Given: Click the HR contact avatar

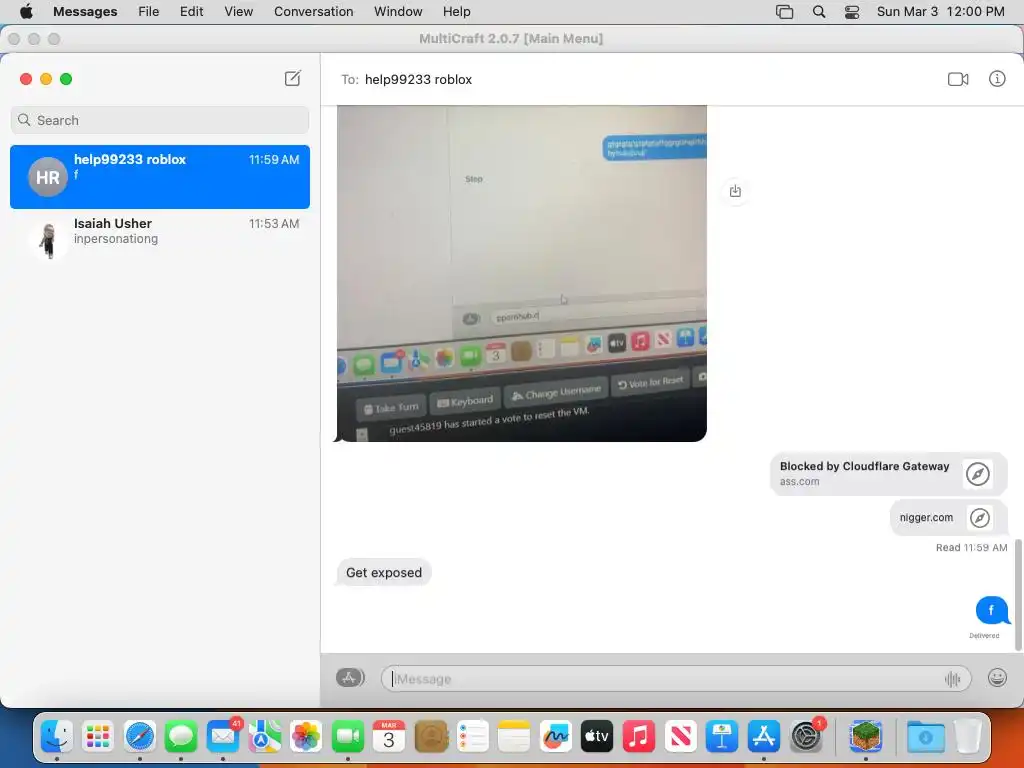Looking at the screenshot, I should (x=48, y=177).
